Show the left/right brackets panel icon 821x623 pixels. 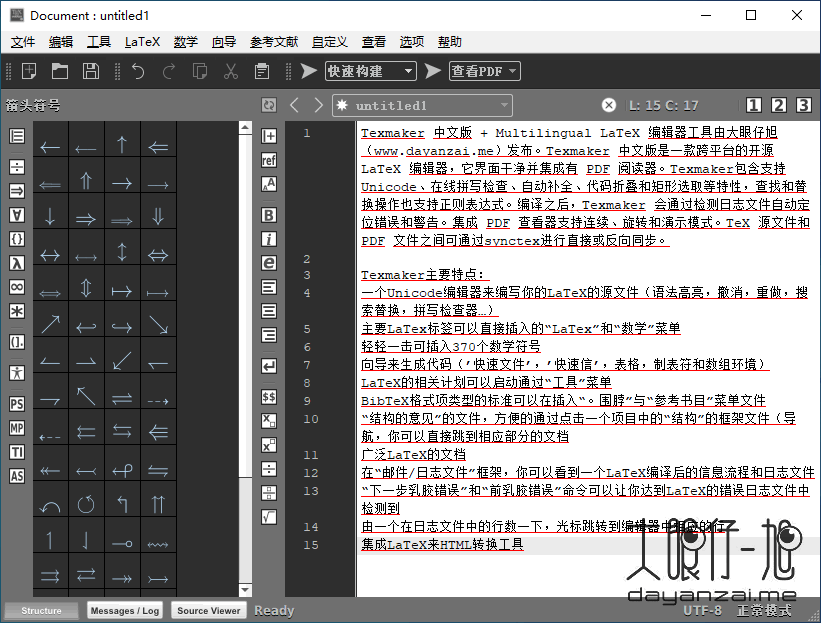tap(17, 342)
